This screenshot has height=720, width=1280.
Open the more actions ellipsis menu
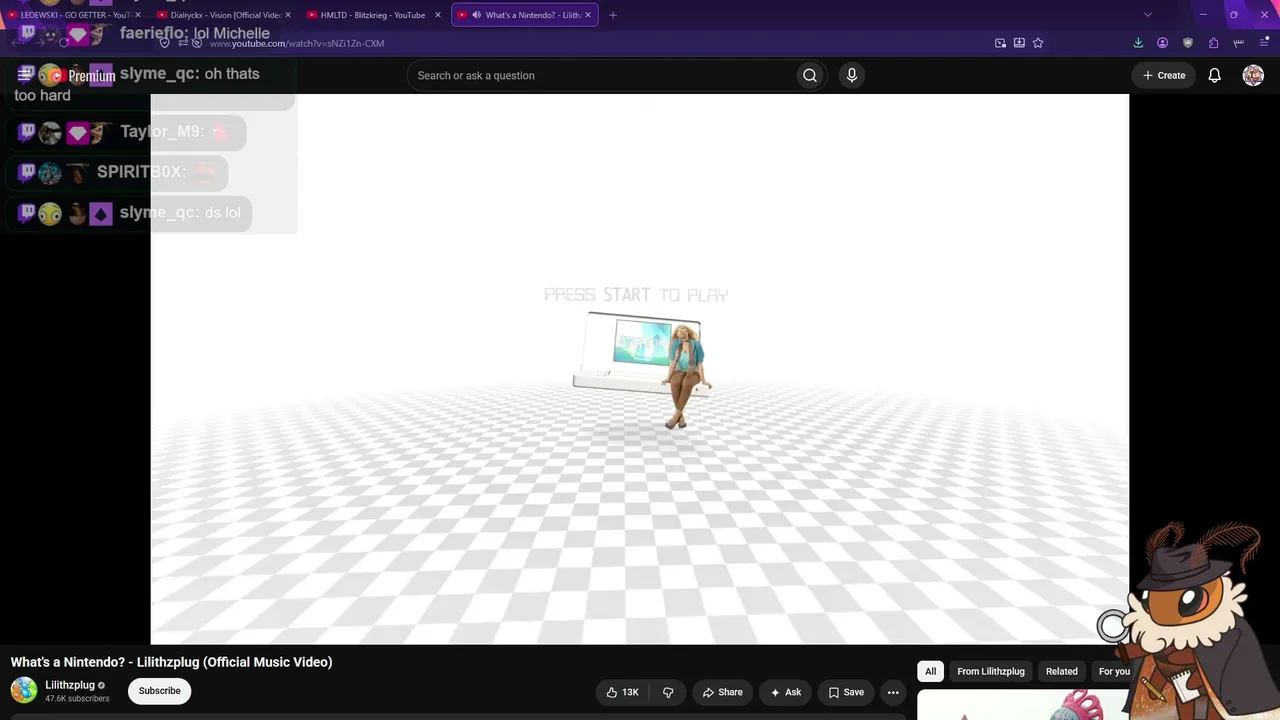click(893, 692)
